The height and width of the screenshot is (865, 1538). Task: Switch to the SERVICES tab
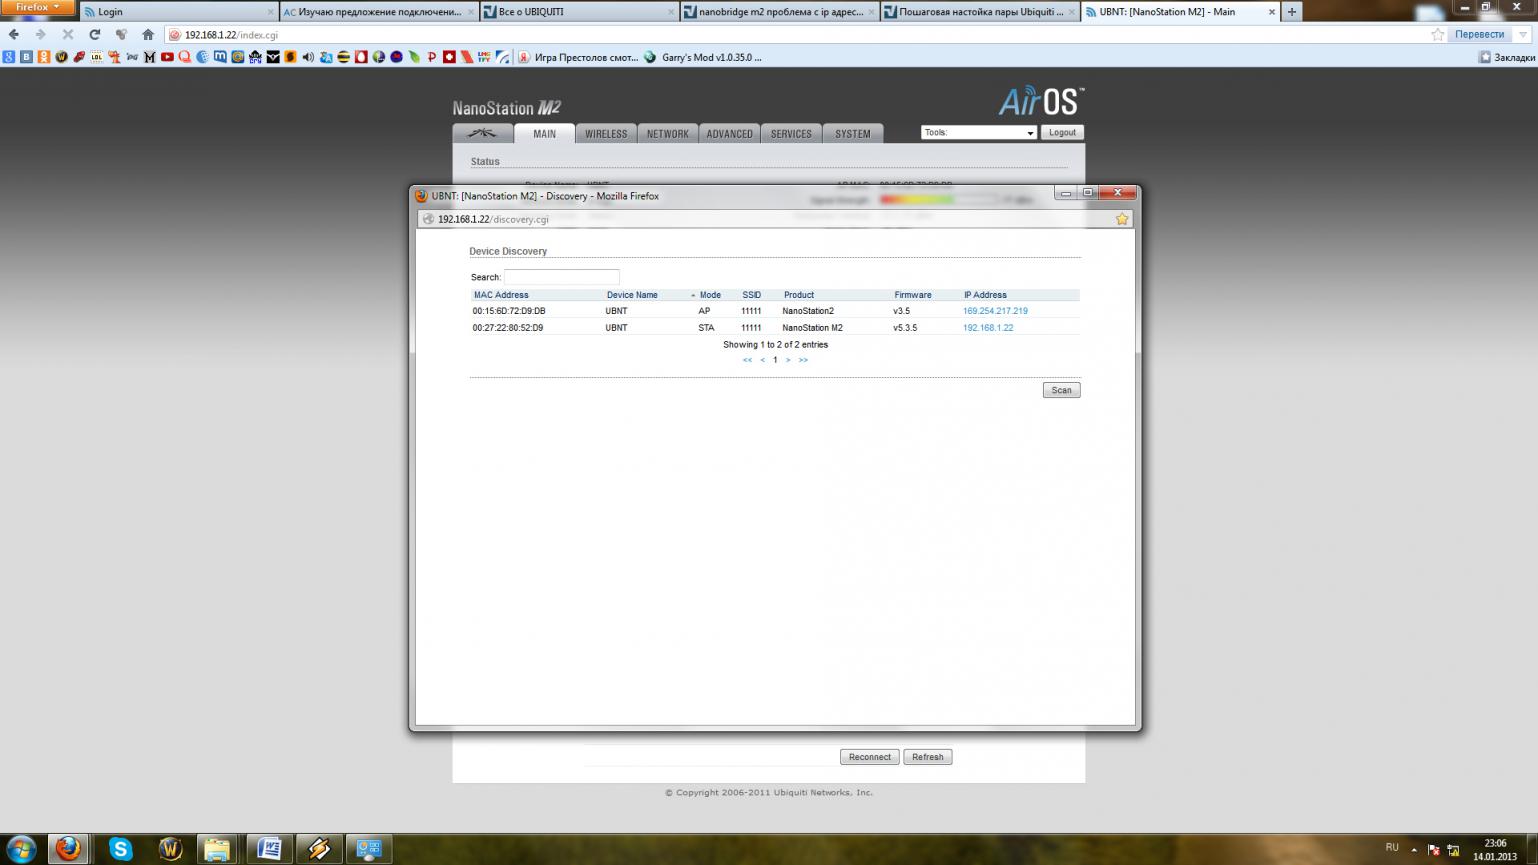coord(791,133)
